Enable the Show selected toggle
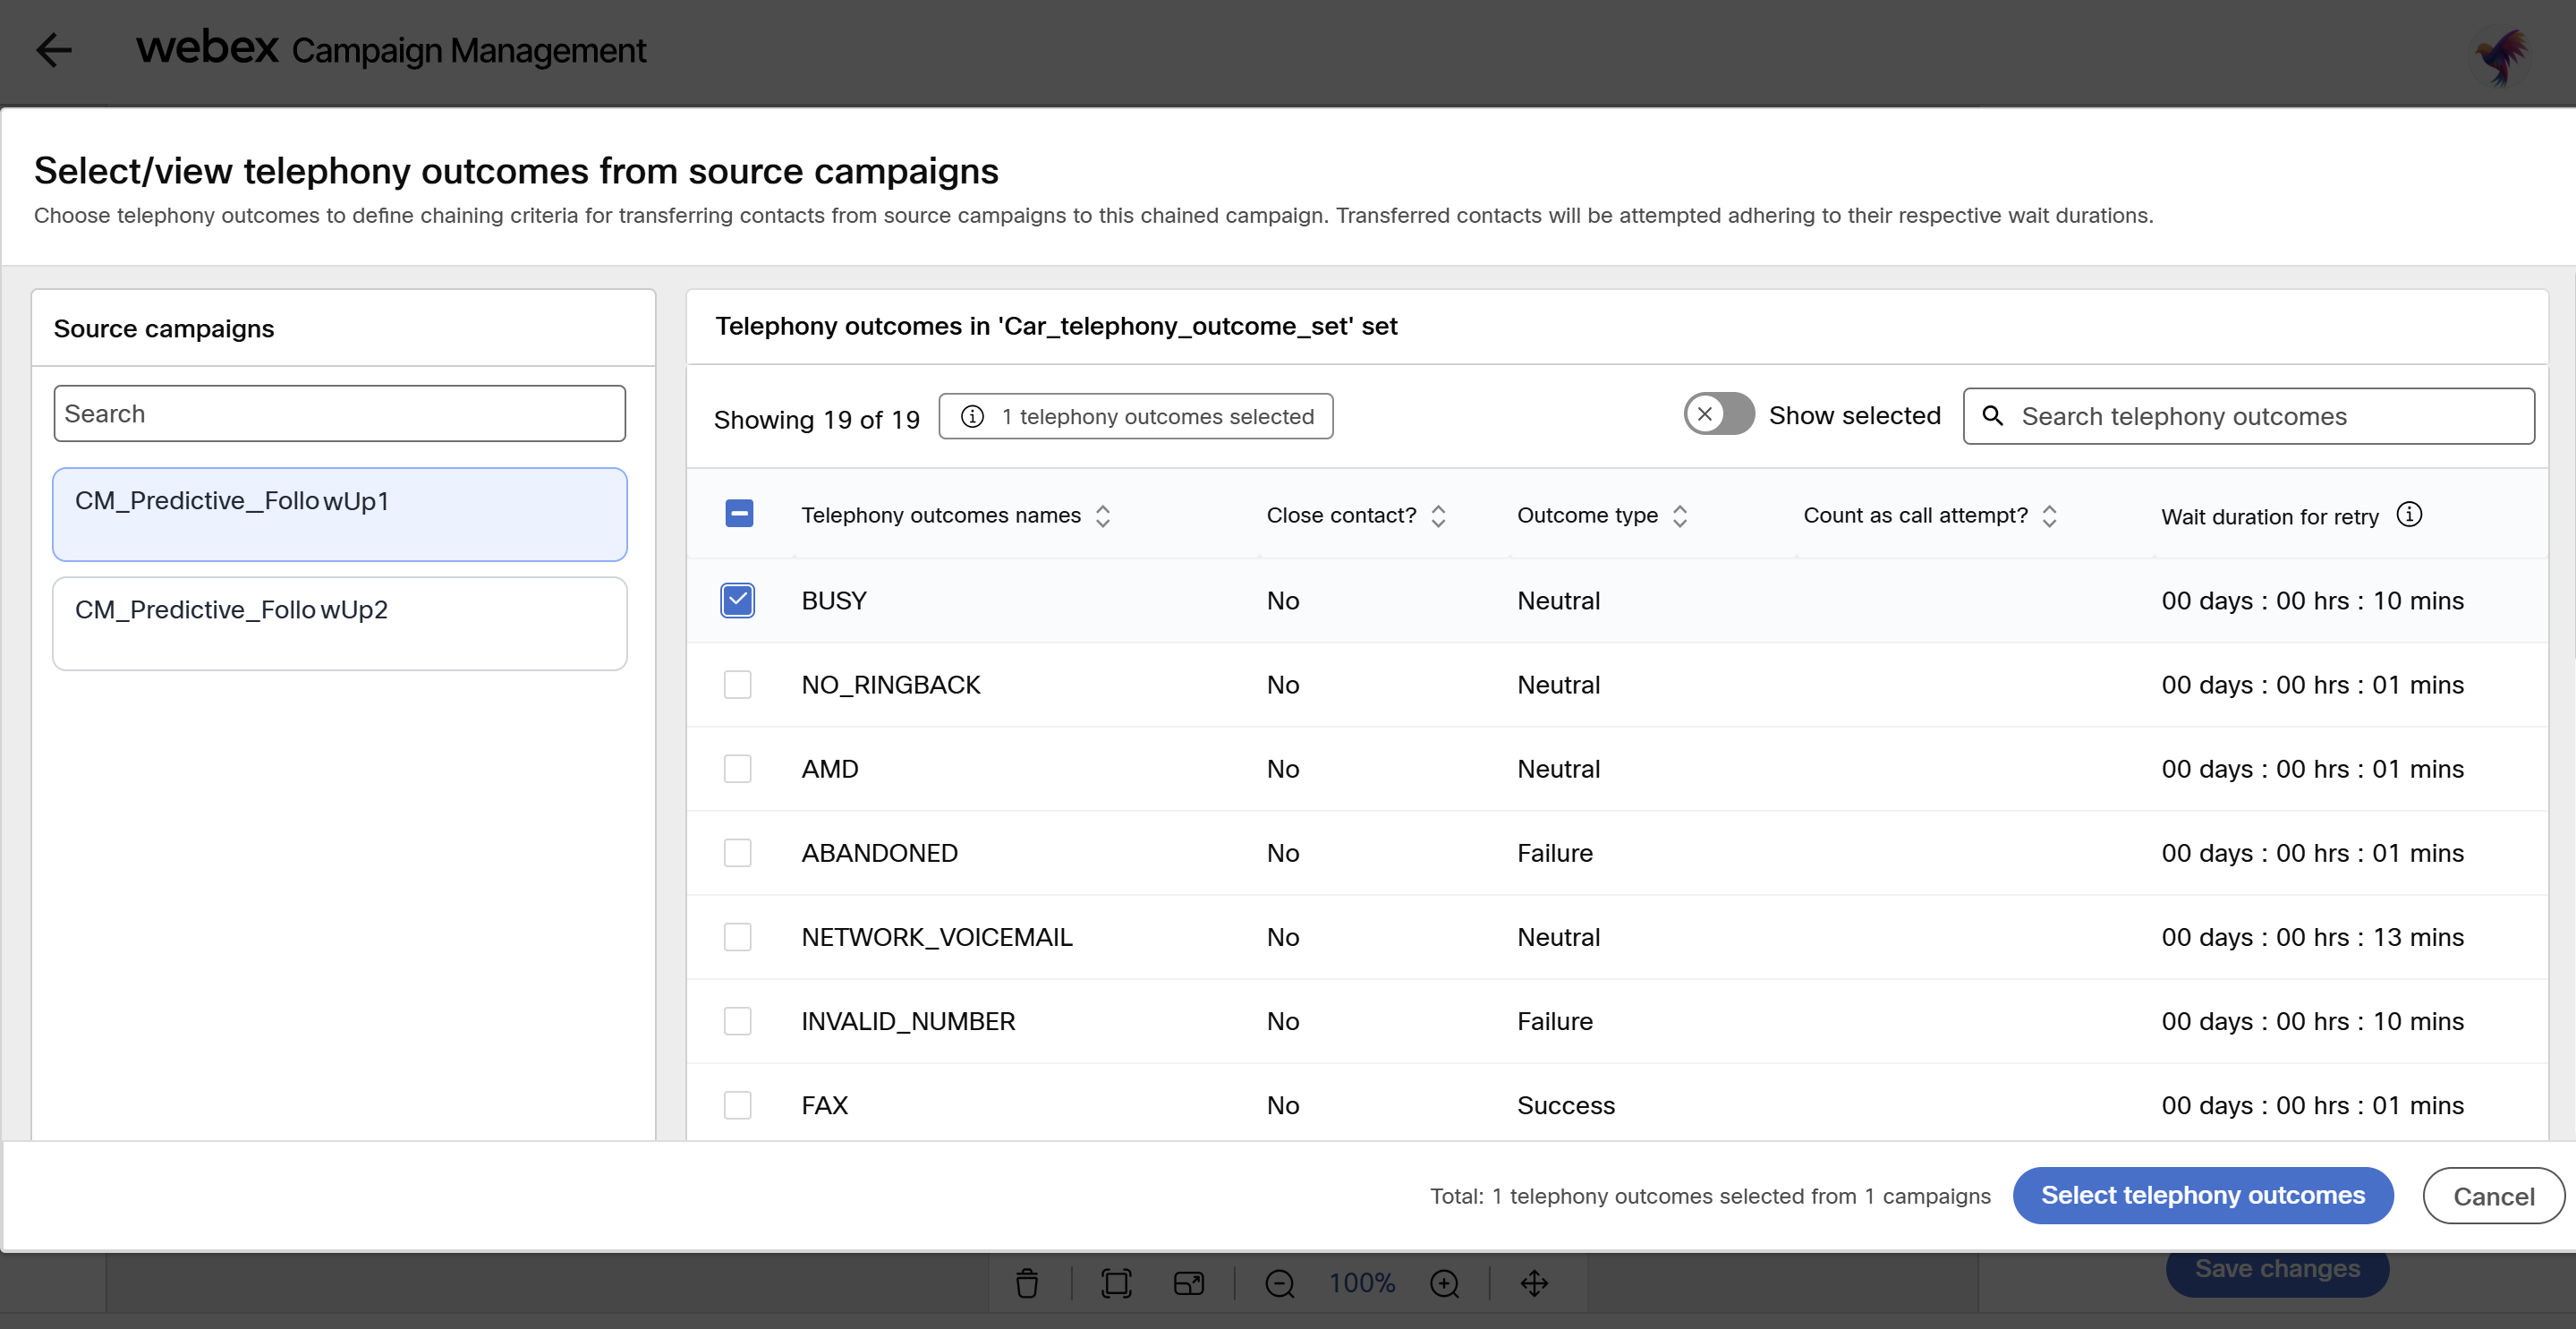Image resolution: width=2576 pixels, height=1329 pixels. pyautogui.click(x=1718, y=414)
